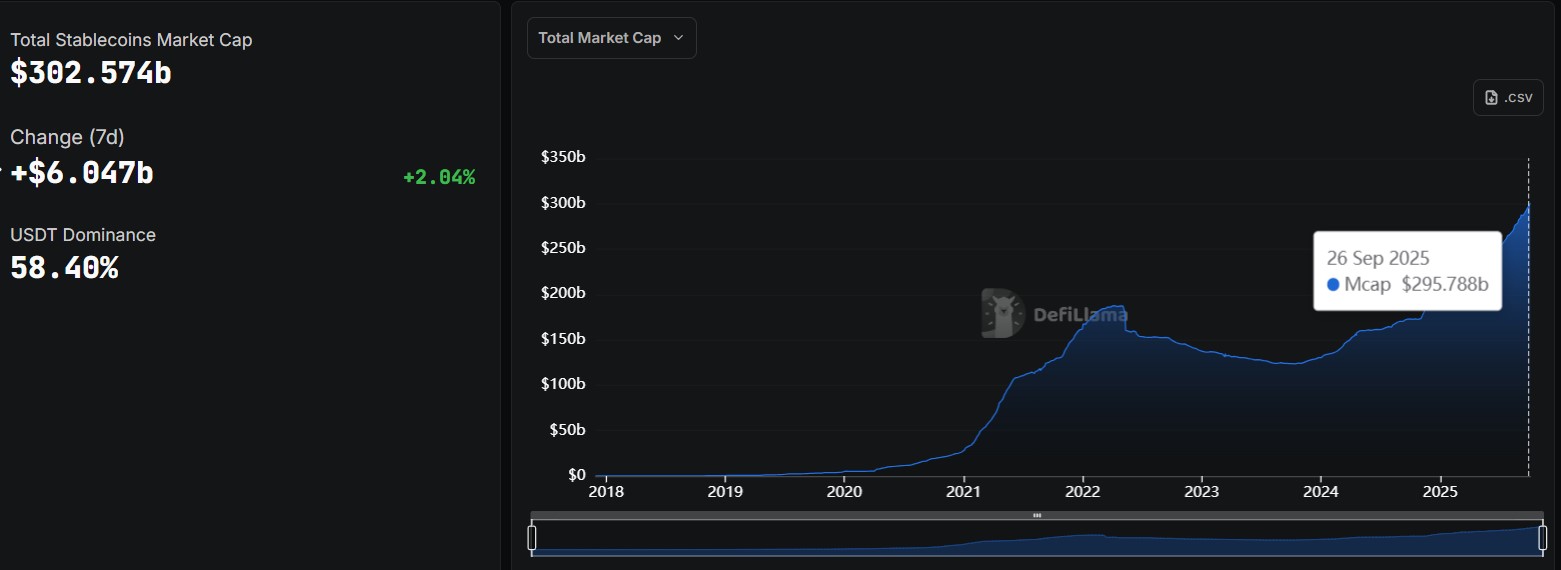This screenshot has width=1561, height=570.
Task: Download chart data via .csv button
Action: (1508, 98)
